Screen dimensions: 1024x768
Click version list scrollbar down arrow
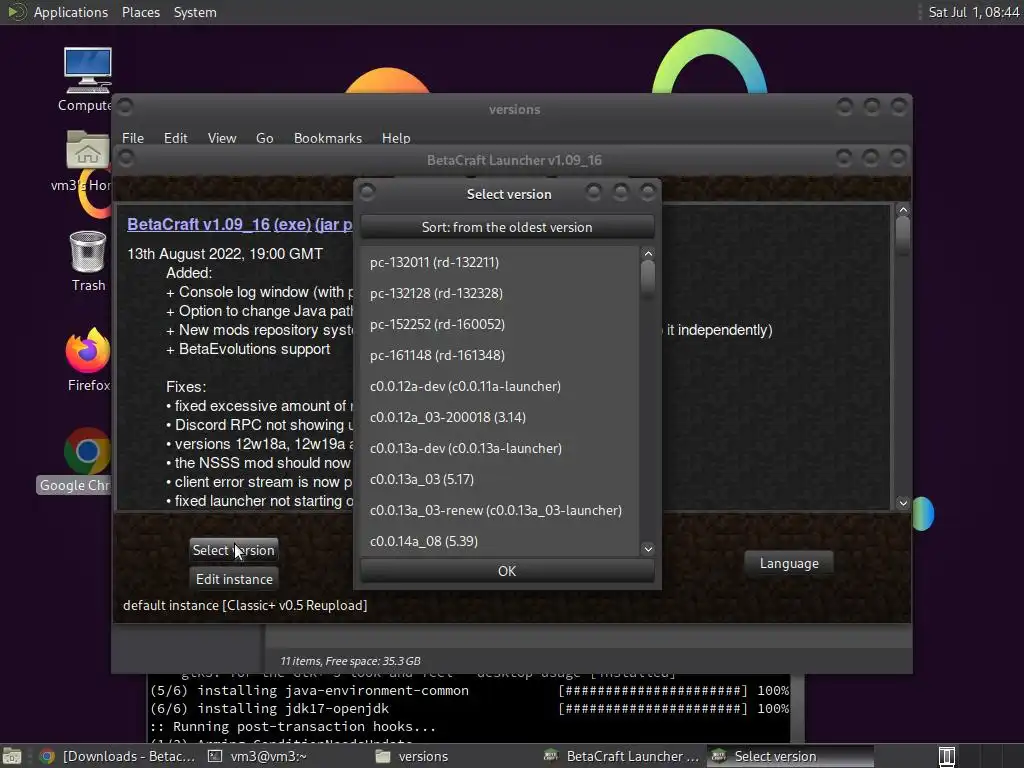648,549
